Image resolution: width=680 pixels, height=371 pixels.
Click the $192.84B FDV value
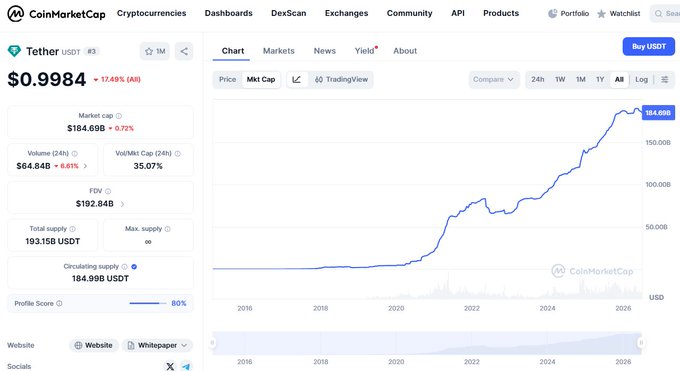coord(95,204)
